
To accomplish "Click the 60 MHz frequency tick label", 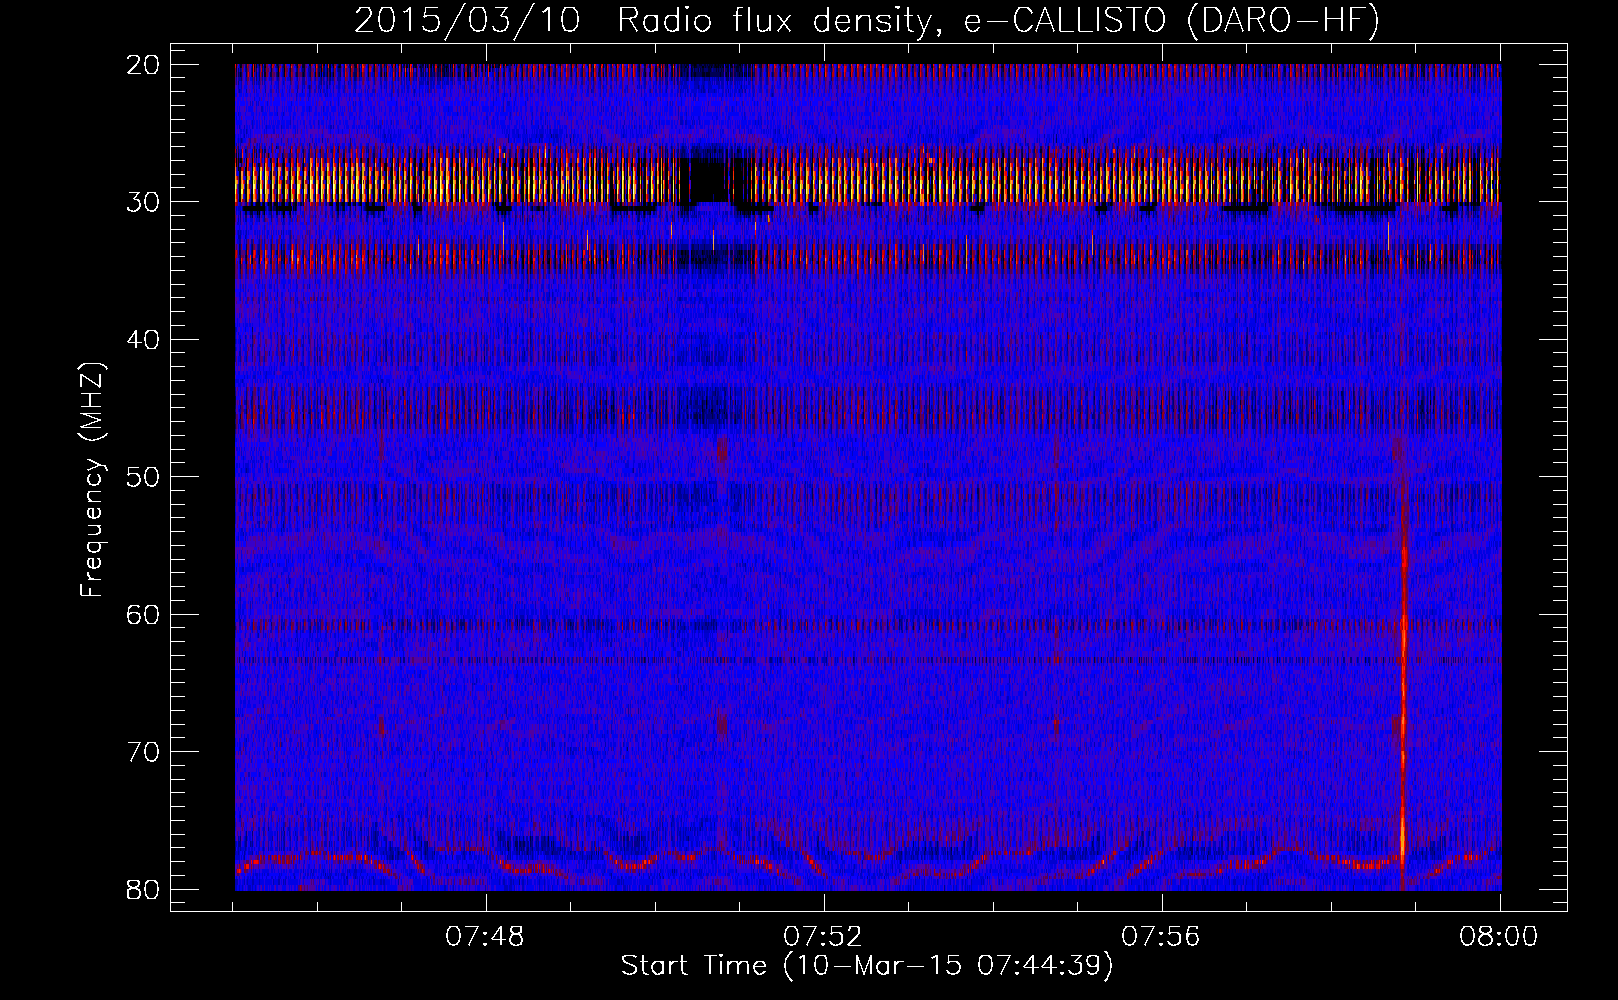I will point(143,614).
